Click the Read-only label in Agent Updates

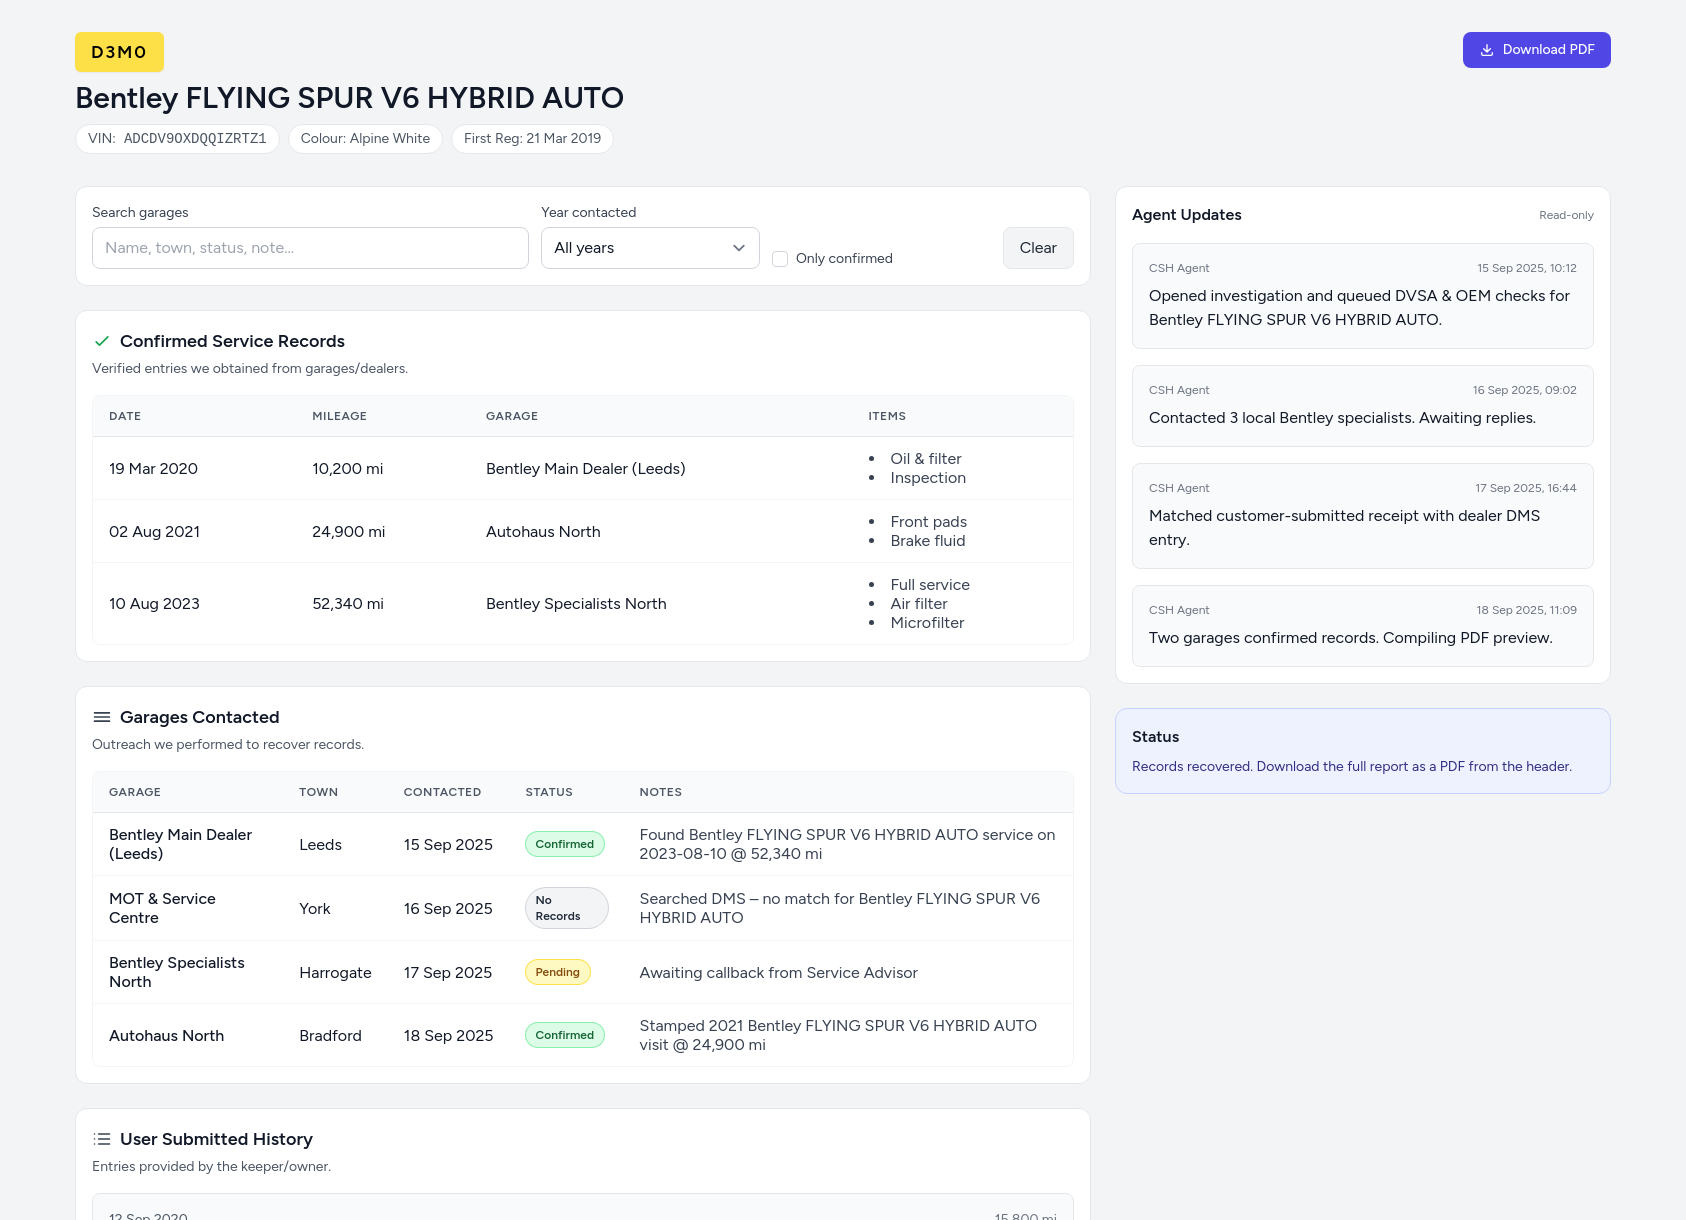click(1565, 215)
